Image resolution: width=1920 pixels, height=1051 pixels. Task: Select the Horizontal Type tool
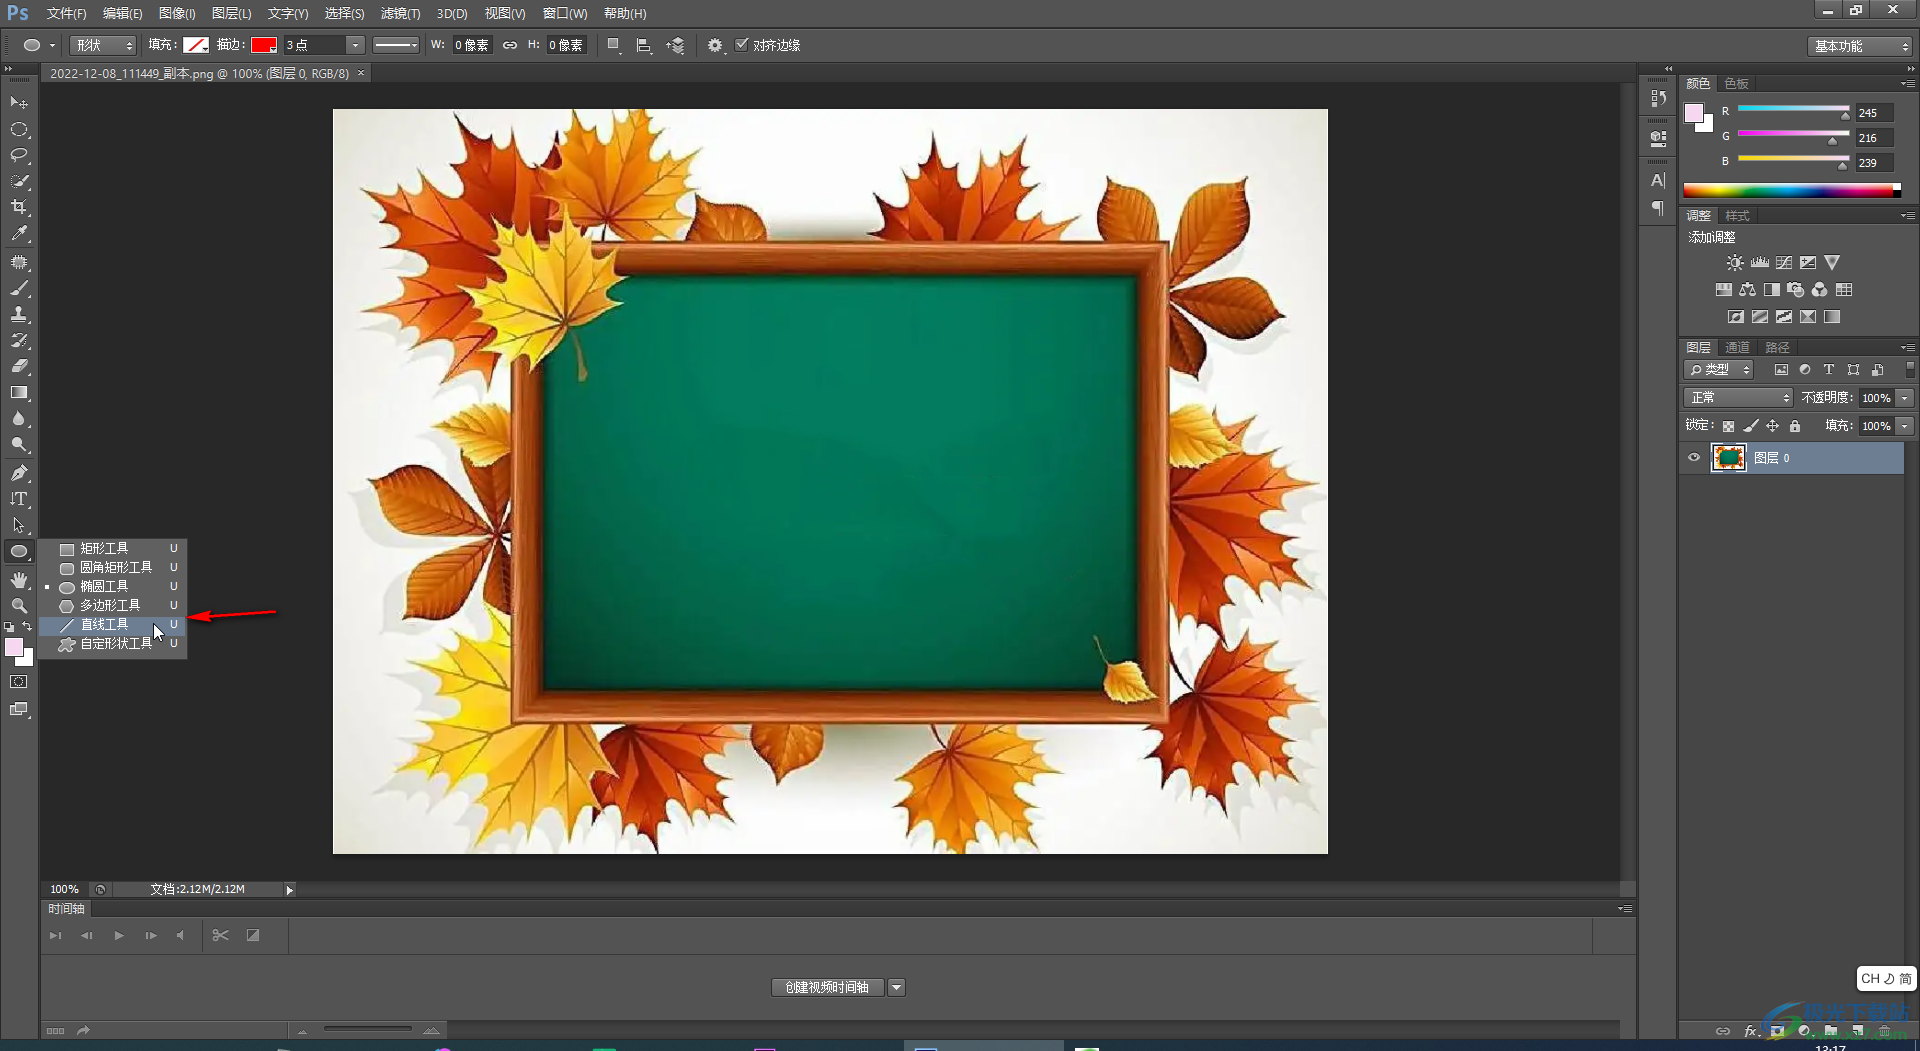(19, 499)
